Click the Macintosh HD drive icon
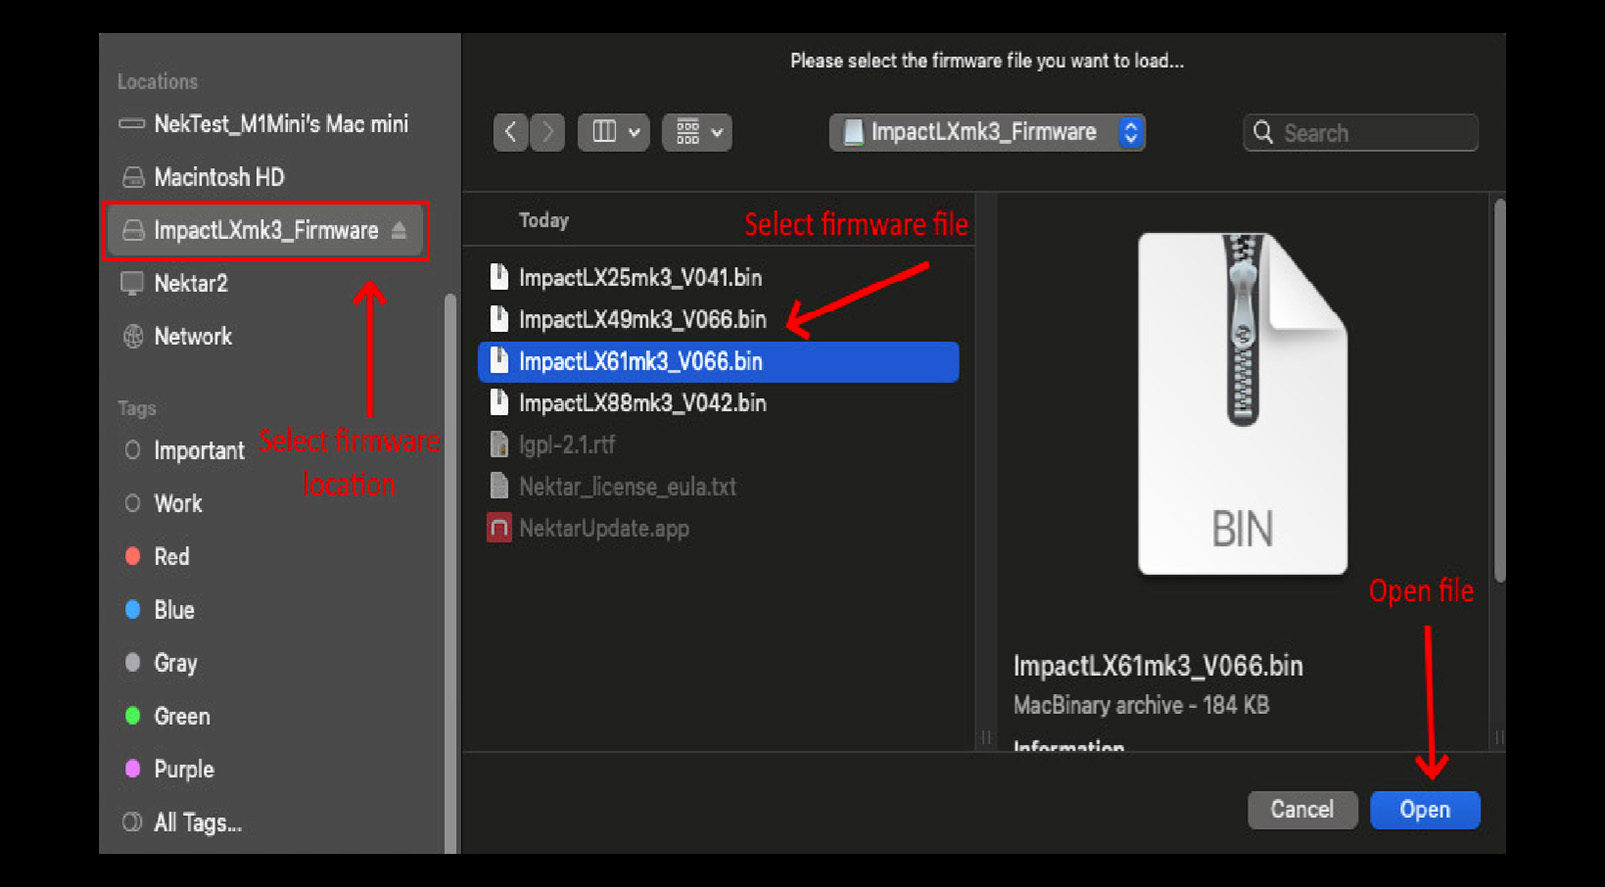The height and width of the screenshot is (887, 1605). (133, 178)
